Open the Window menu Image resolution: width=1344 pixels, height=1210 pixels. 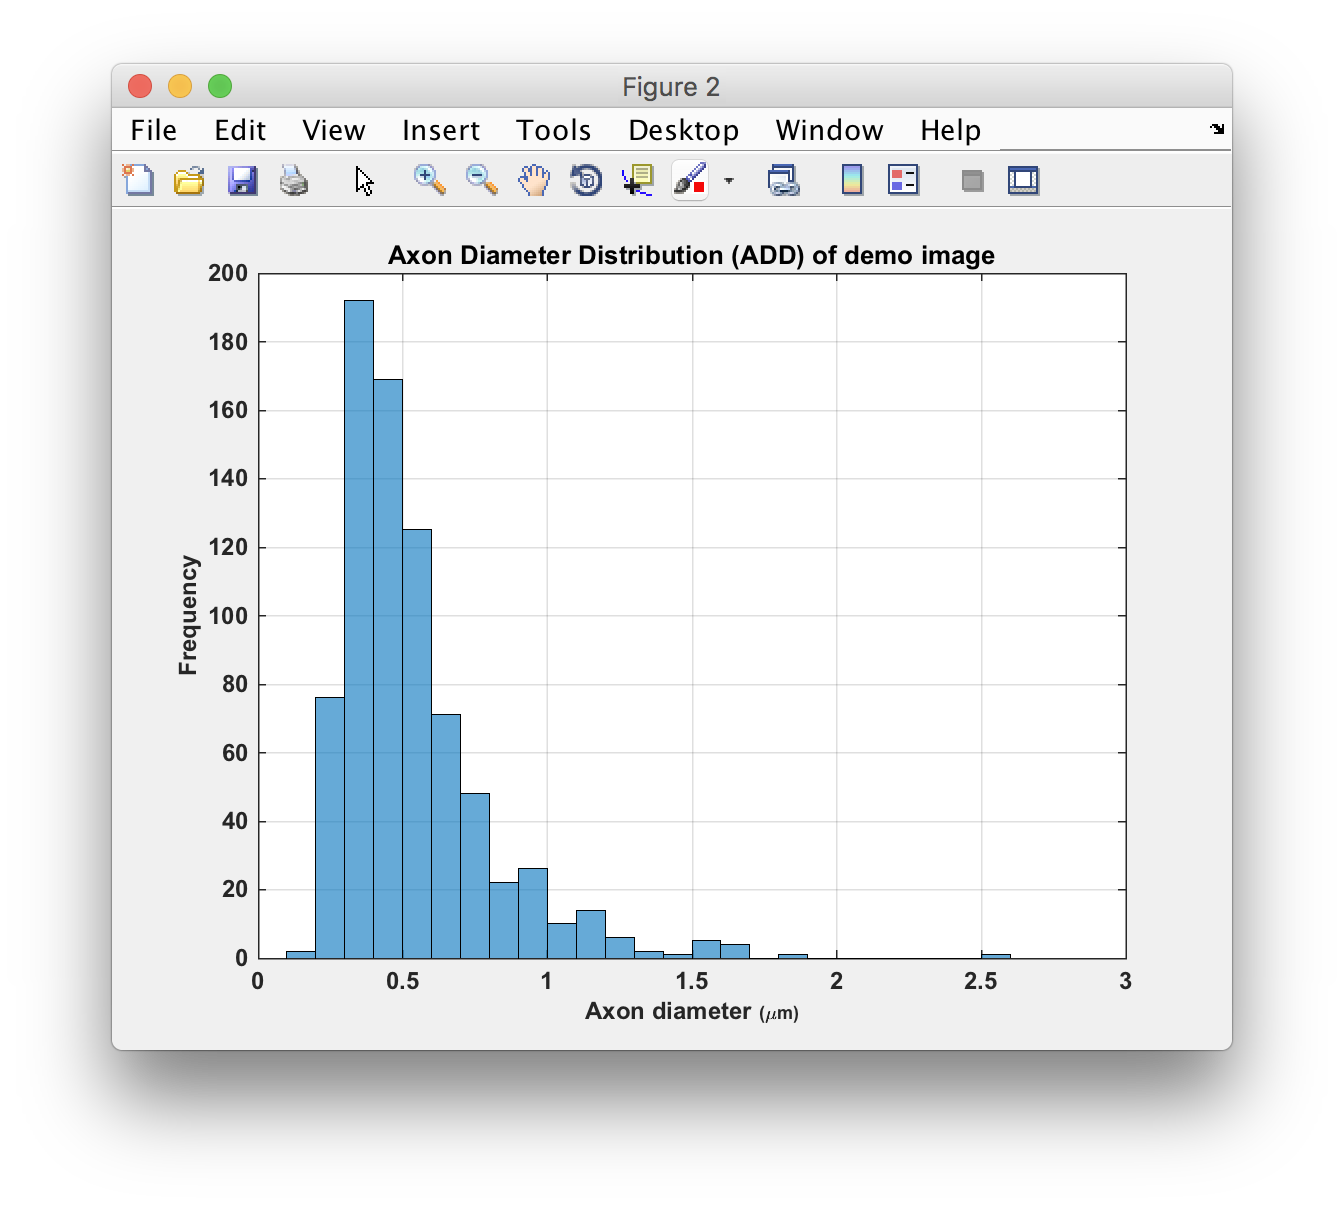point(829,130)
